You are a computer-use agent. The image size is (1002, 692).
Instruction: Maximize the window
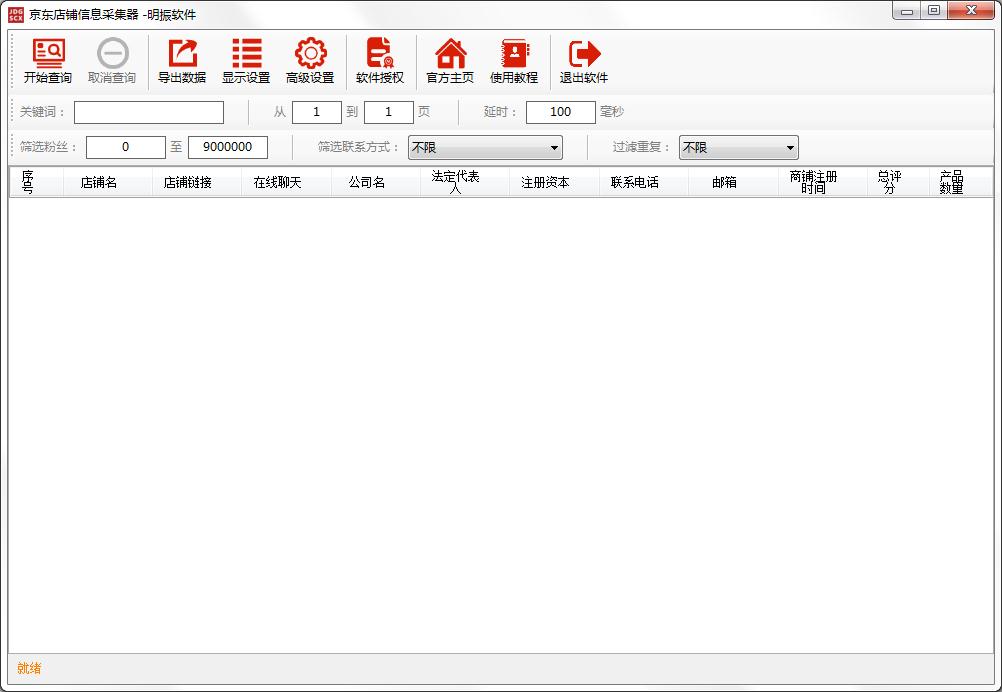[x=934, y=11]
